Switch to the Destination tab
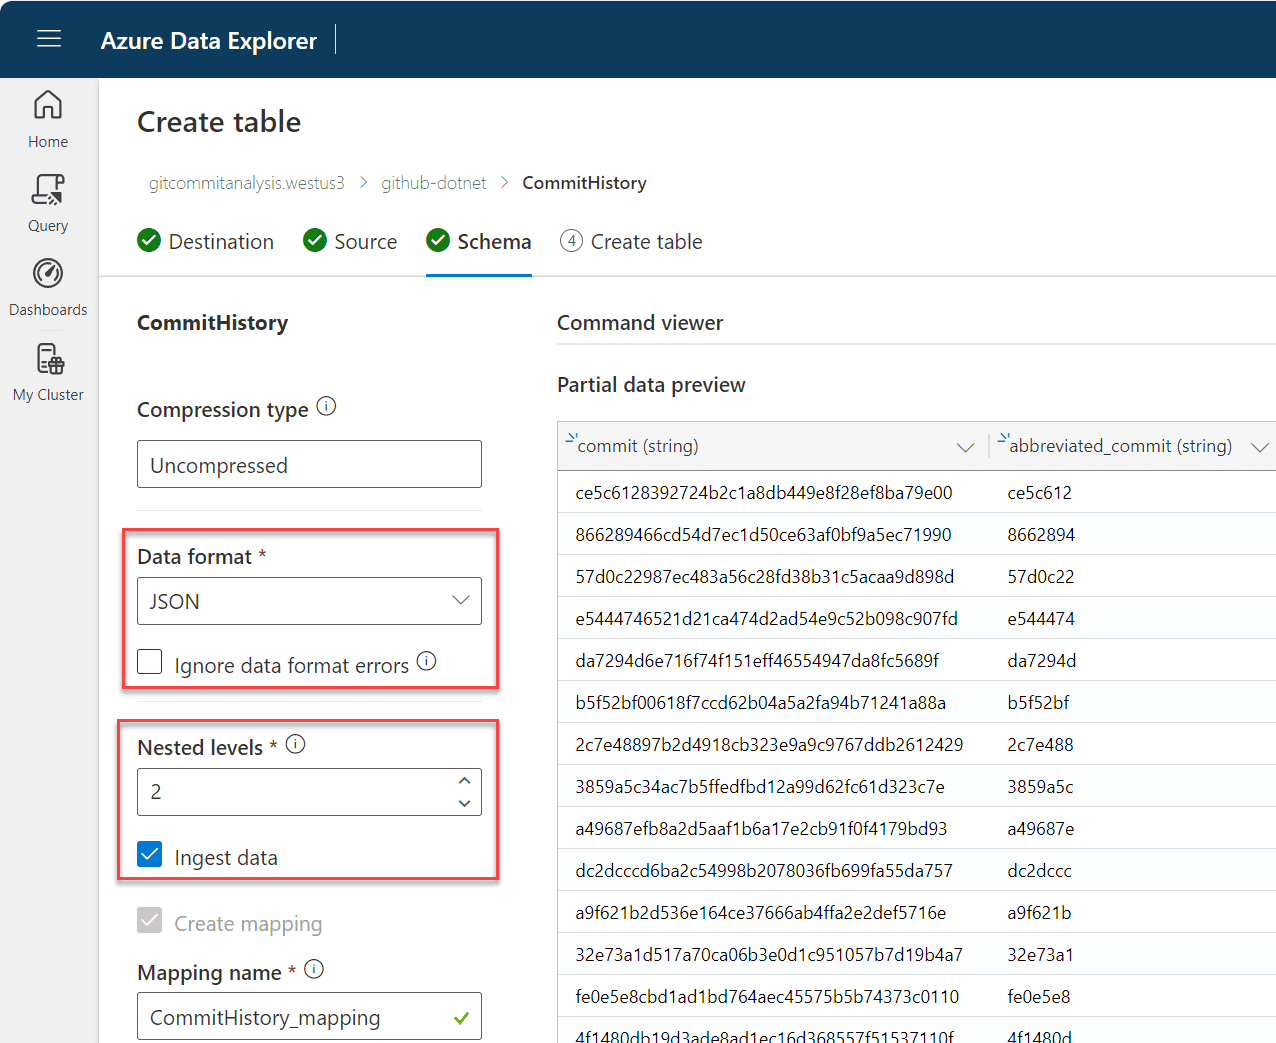 [206, 241]
